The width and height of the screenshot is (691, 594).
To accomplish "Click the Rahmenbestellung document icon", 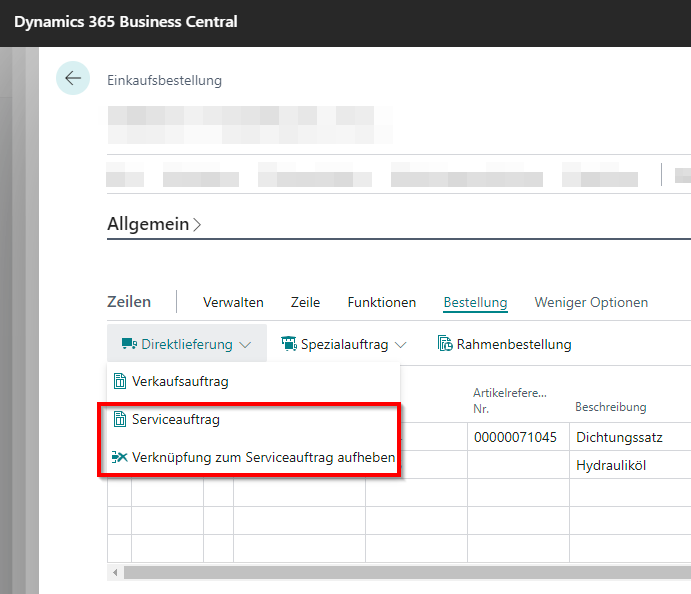I will [445, 343].
